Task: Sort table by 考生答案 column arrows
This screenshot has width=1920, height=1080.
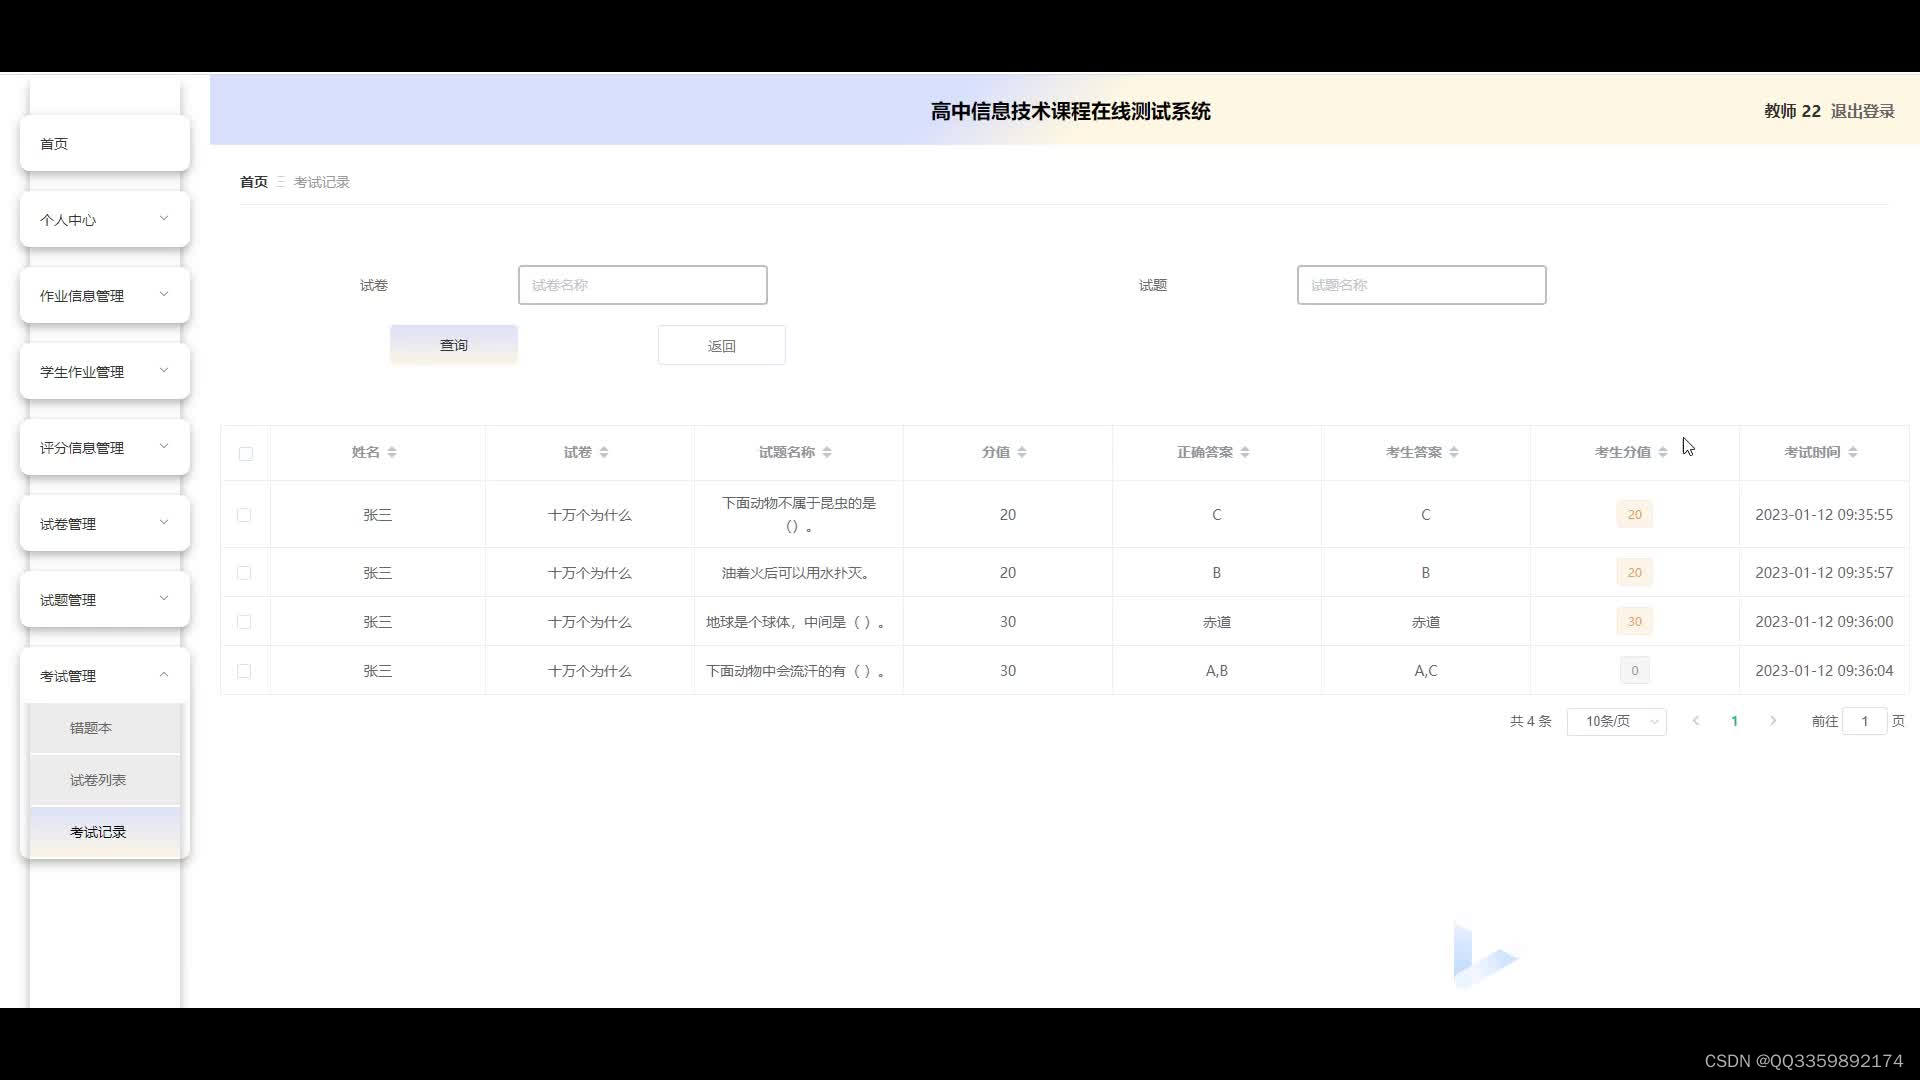Action: 1454,453
